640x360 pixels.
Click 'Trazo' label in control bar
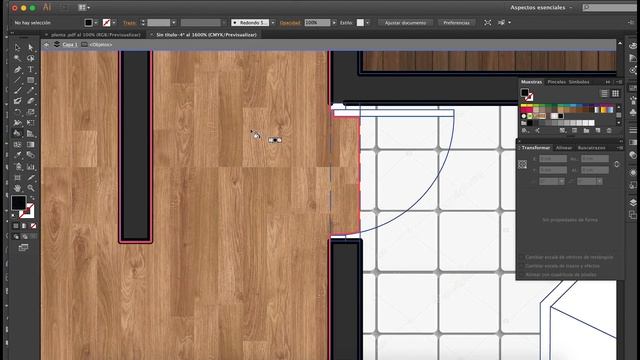click(x=129, y=23)
